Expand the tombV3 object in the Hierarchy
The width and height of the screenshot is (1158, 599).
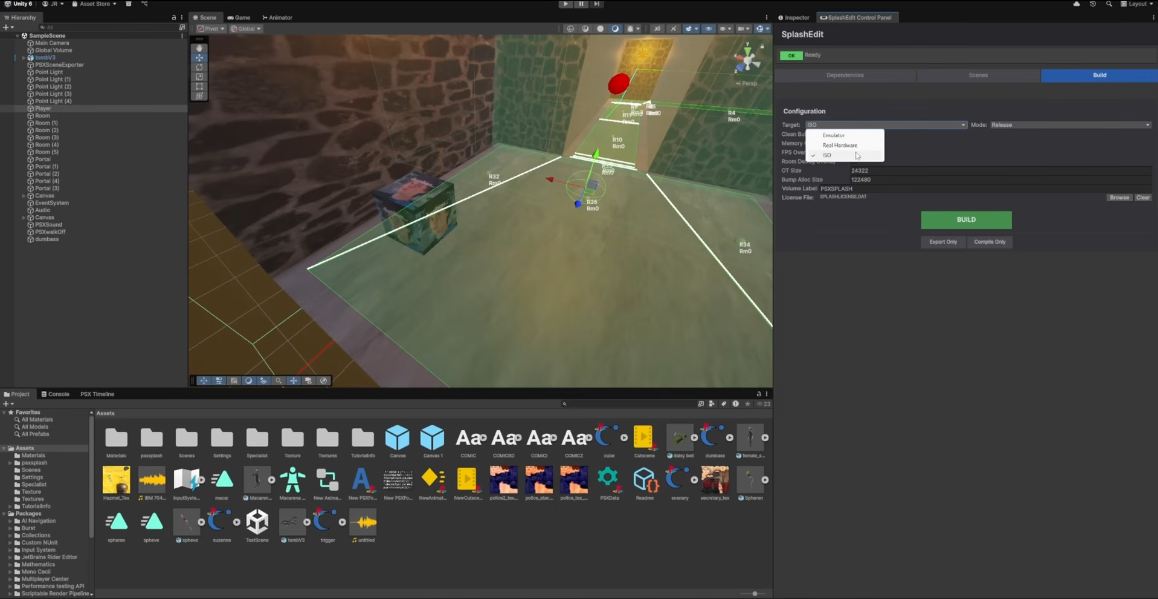(x=23, y=58)
